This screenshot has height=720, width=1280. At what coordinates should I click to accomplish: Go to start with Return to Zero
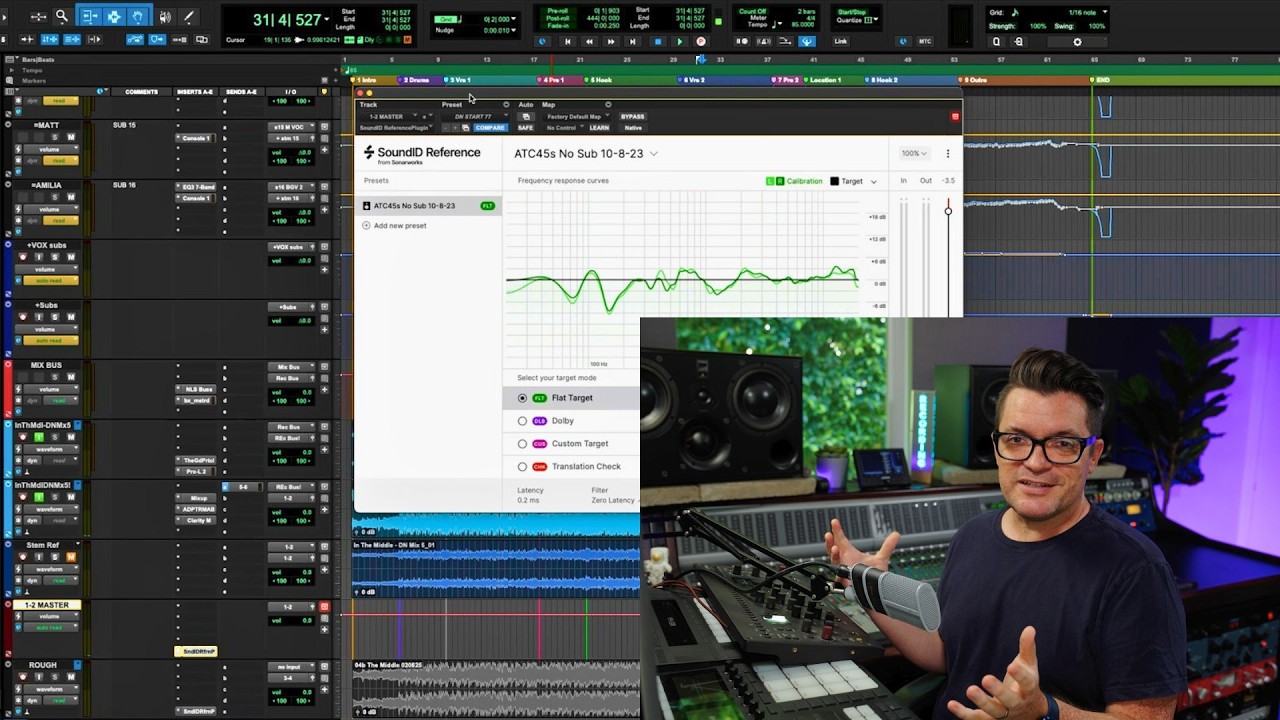(x=567, y=41)
